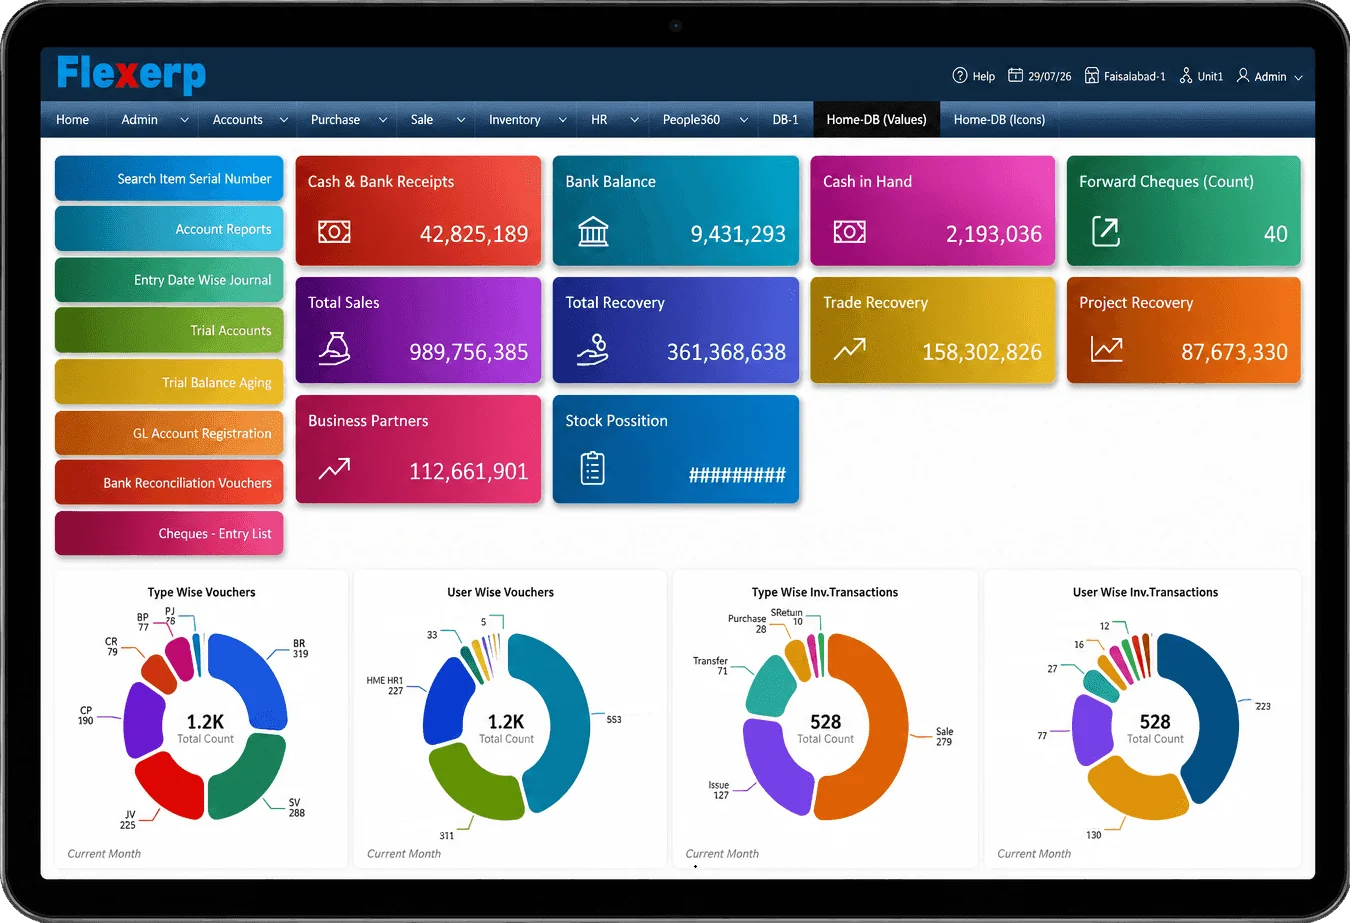Switch to the DB-1 tab

point(785,120)
